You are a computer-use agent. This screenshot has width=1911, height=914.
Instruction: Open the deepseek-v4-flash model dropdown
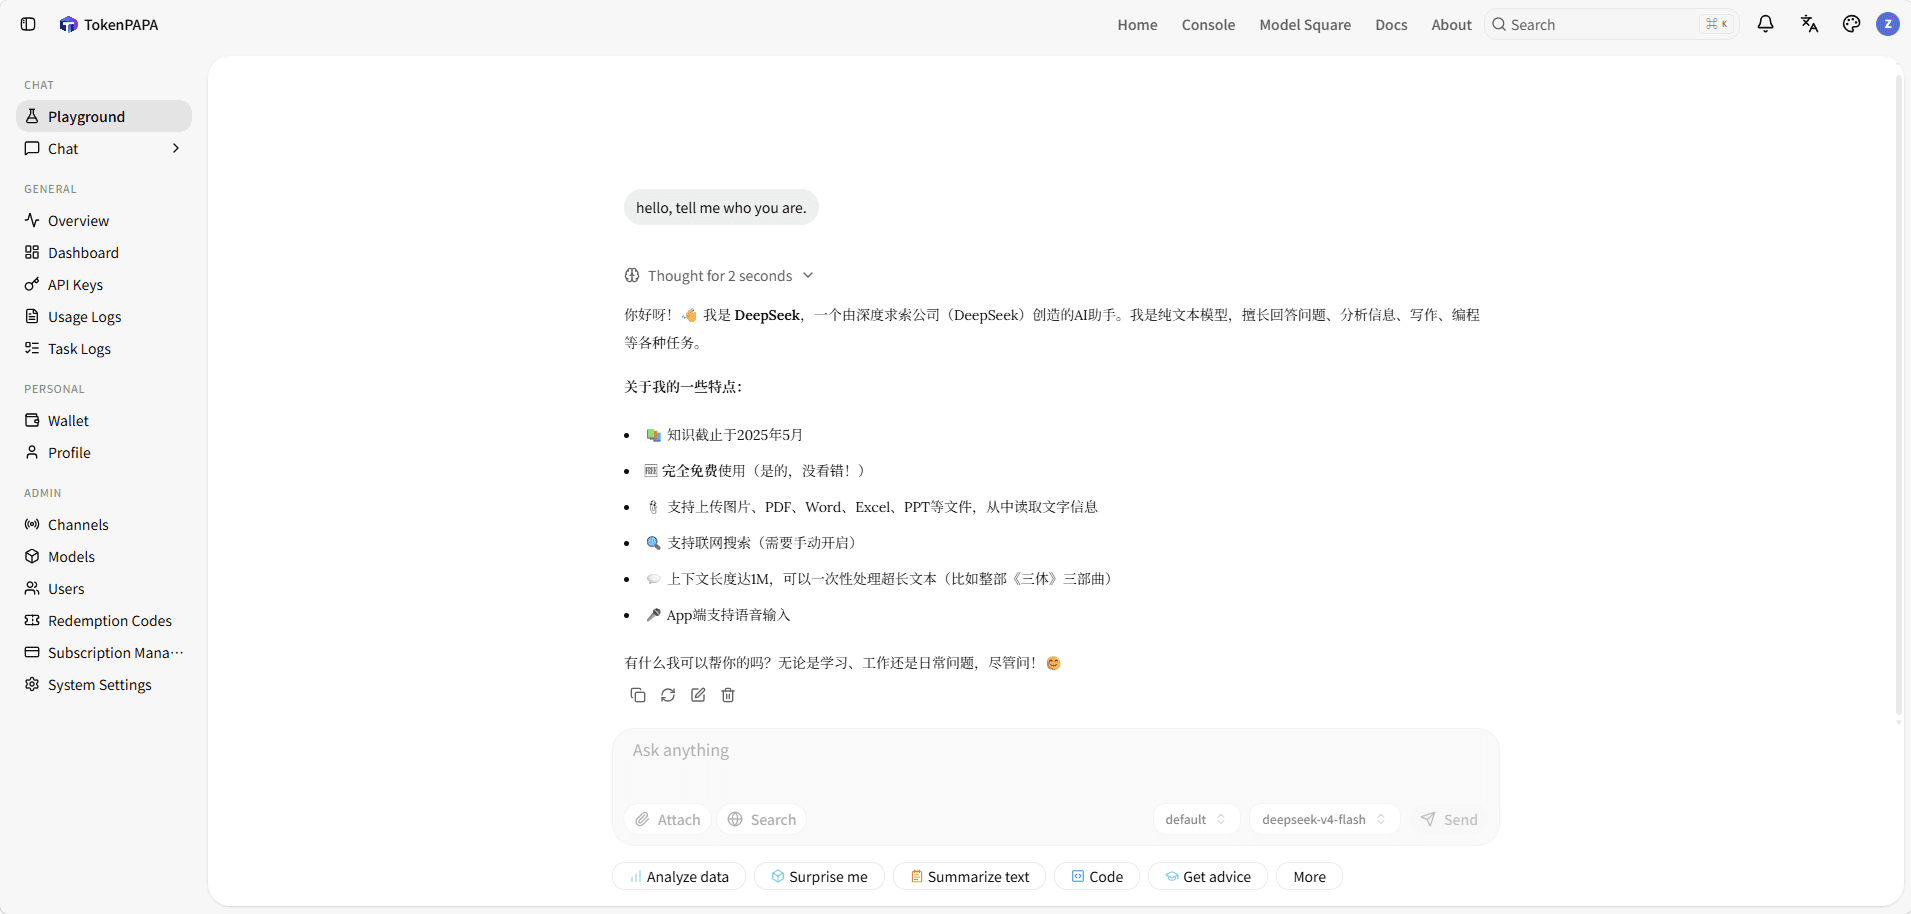click(1324, 819)
